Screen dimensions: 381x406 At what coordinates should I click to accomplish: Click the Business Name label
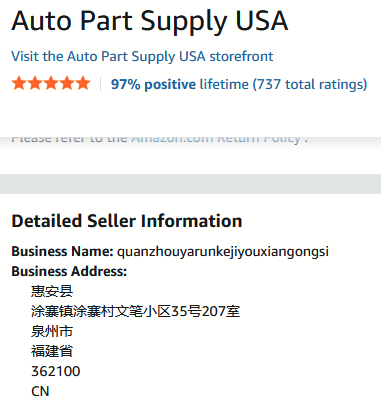[63, 251]
